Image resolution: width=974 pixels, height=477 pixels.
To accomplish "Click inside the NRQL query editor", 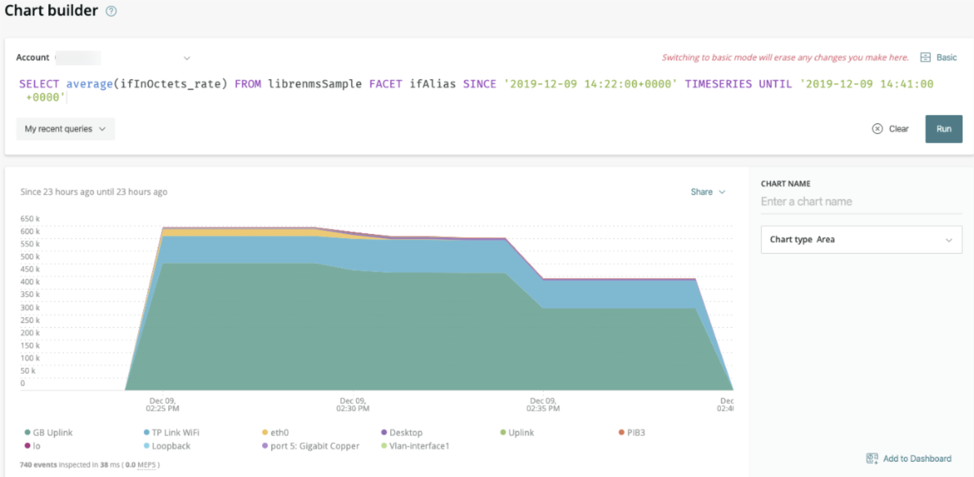I will click(476, 90).
